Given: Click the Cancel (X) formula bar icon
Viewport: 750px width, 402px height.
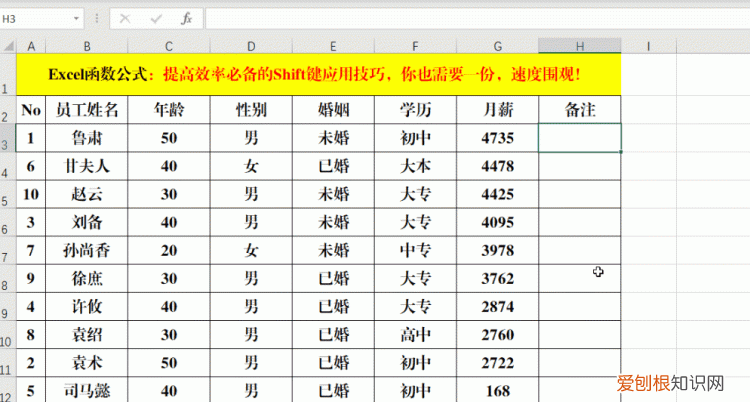Looking at the screenshot, I should pyautogui.click(x=125, y=19).
